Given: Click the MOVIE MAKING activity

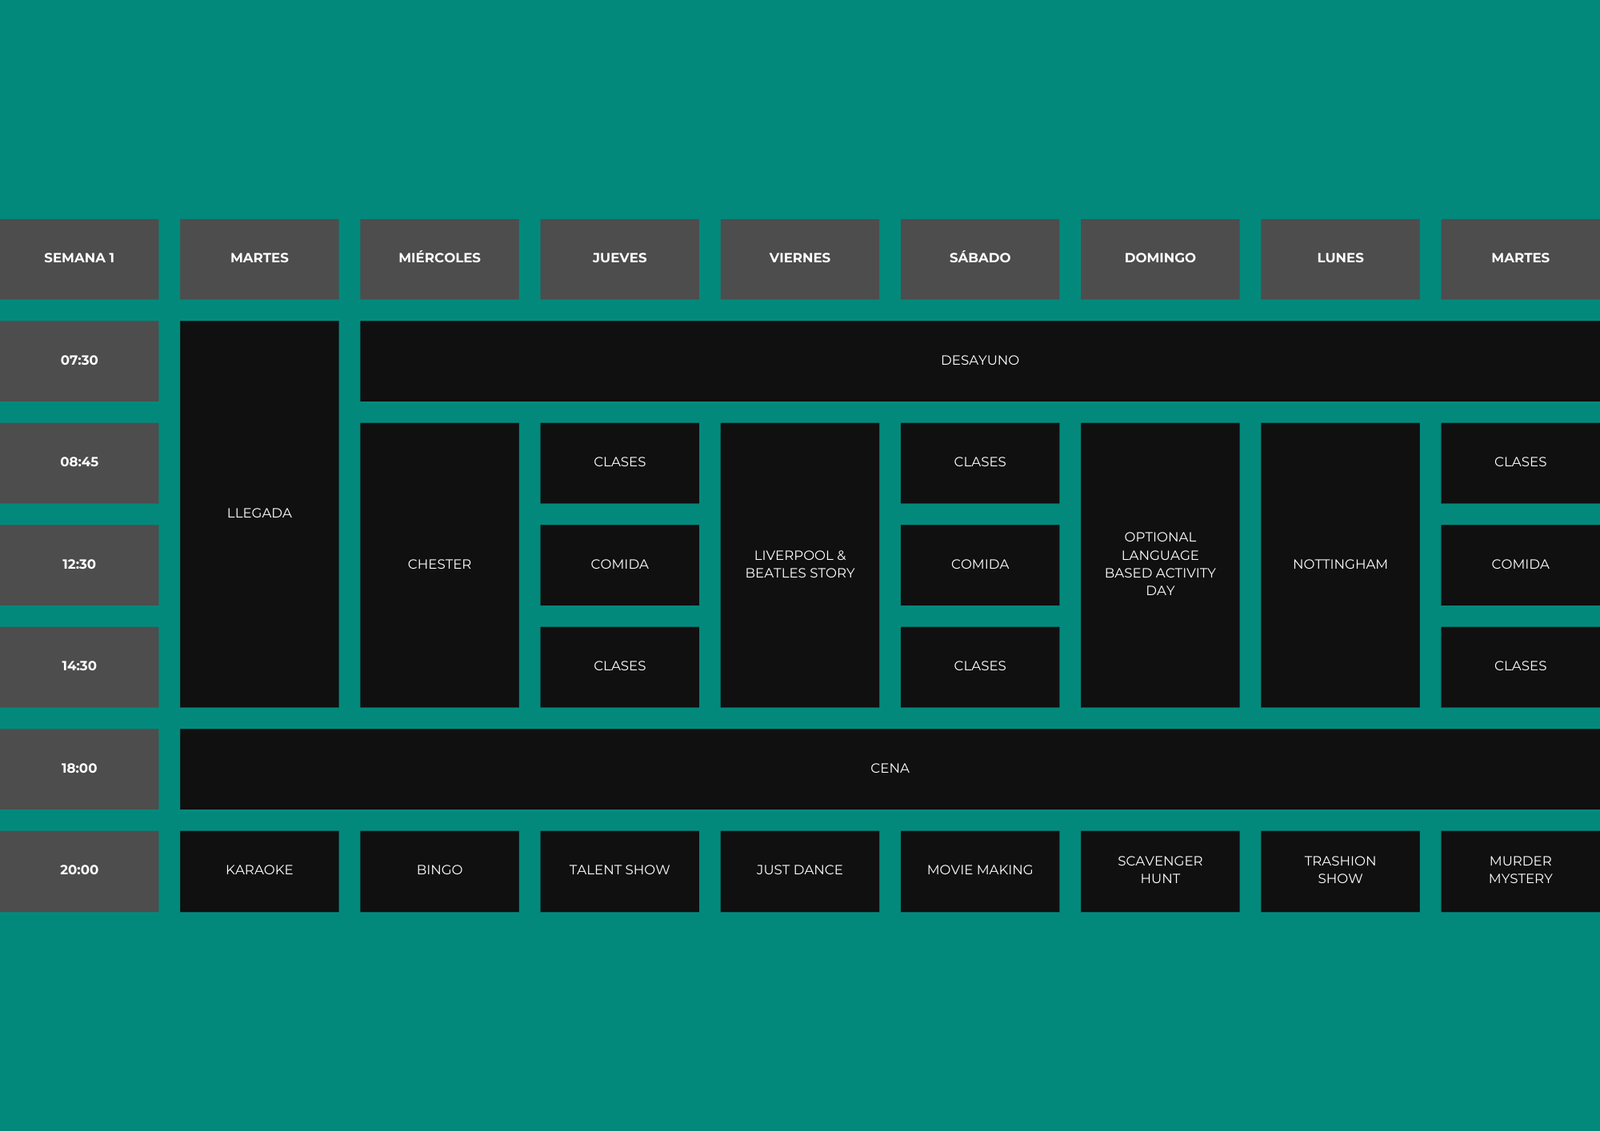Looking at the screenshot, I should [x=979, y=870].
